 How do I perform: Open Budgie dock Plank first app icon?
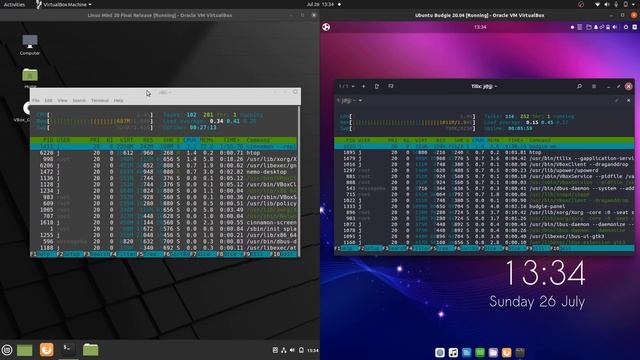point(440,352)
